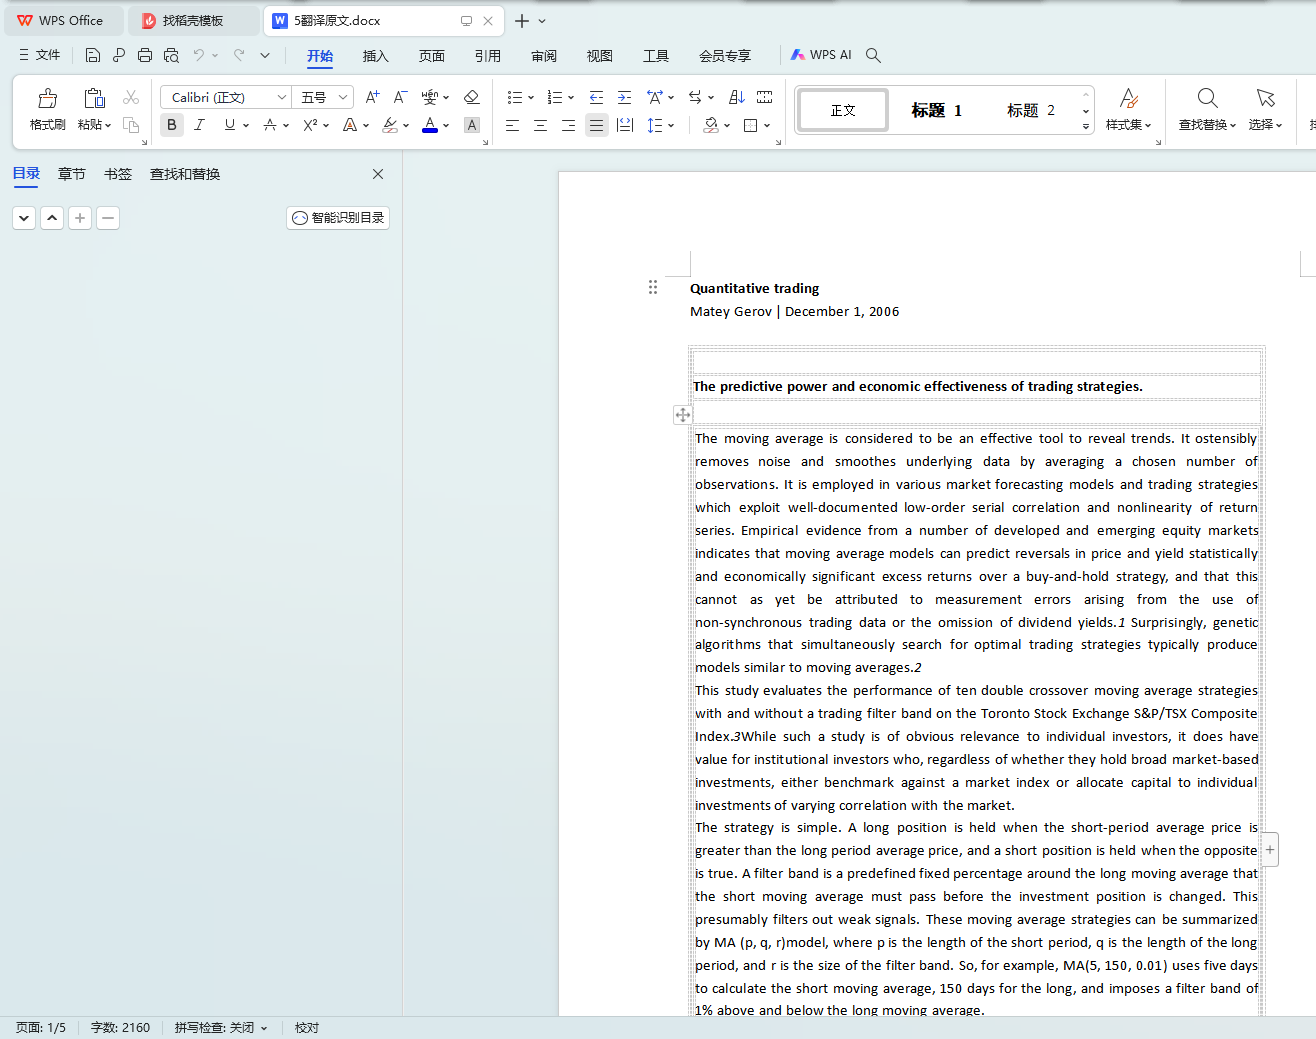Center align text

540,125
